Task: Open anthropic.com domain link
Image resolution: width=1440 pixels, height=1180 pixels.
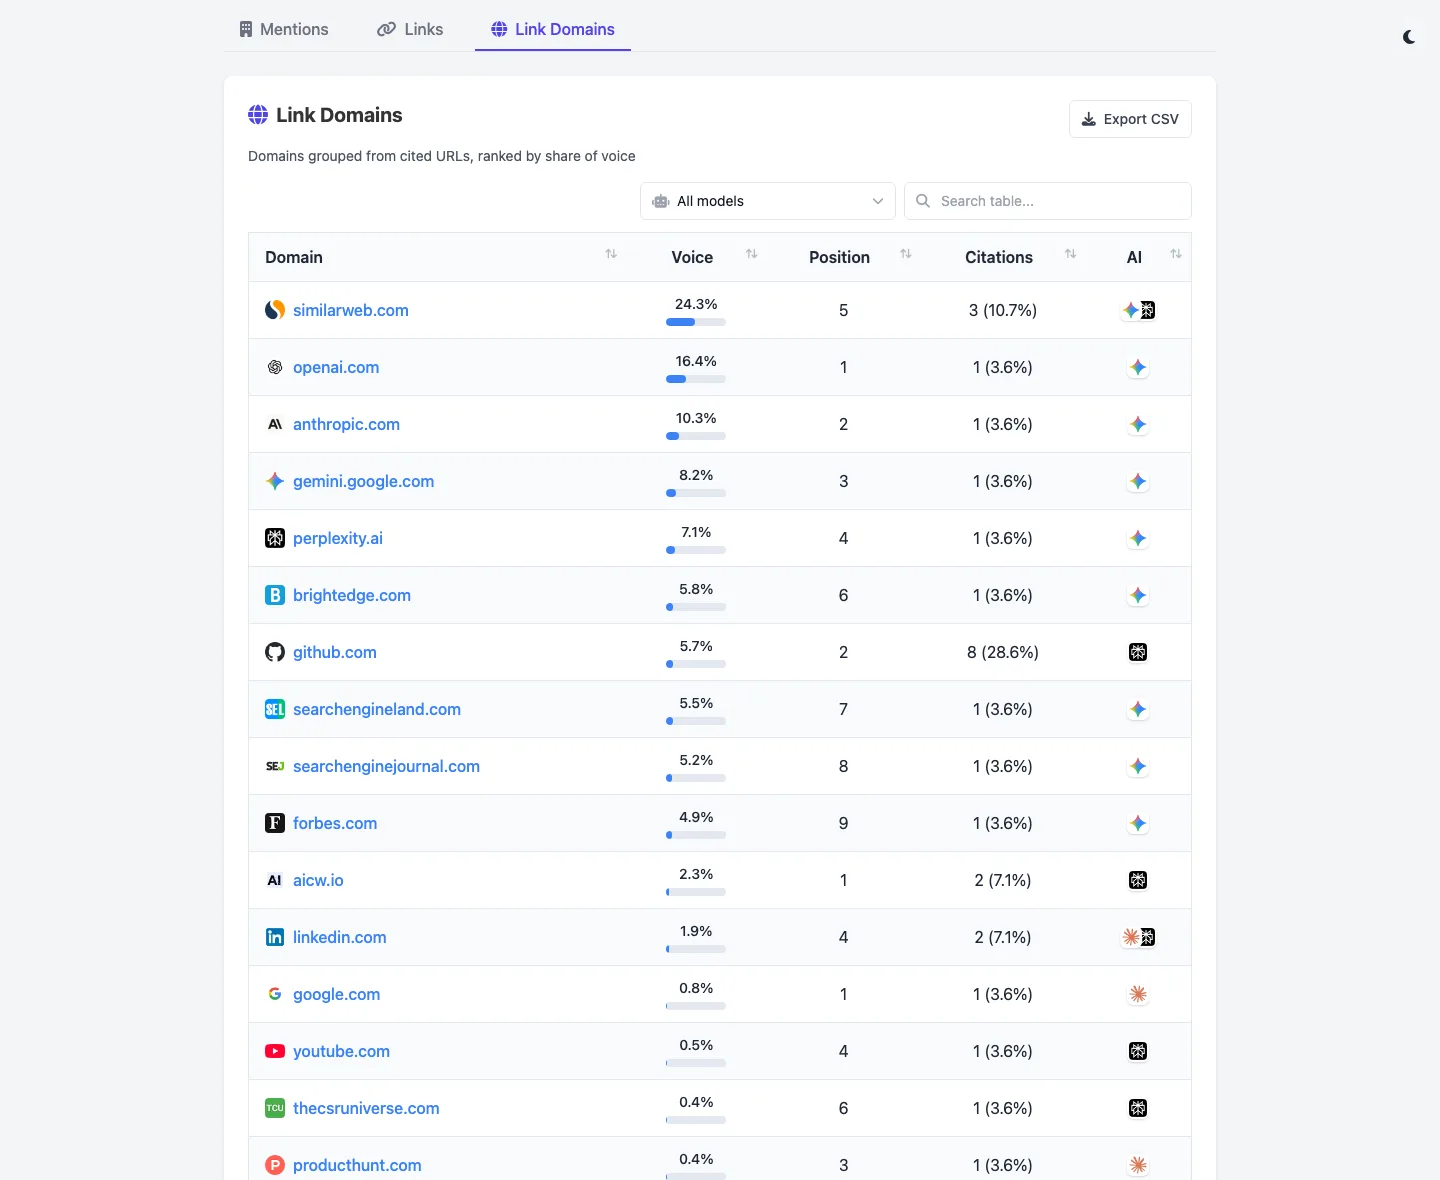Action: click(346, 424)
